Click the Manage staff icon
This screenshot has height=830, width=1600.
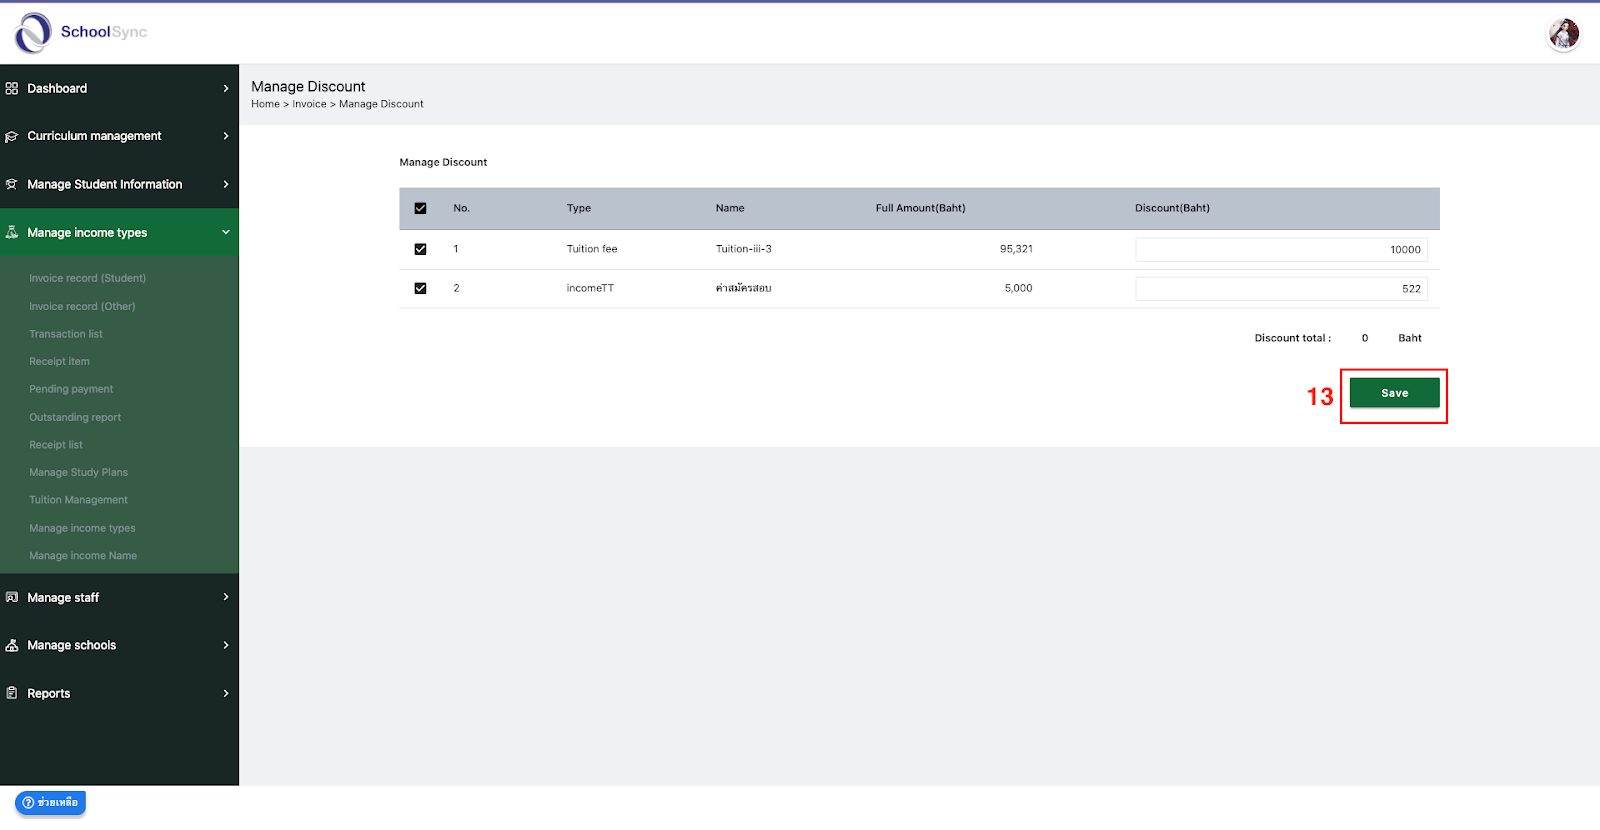12,597
